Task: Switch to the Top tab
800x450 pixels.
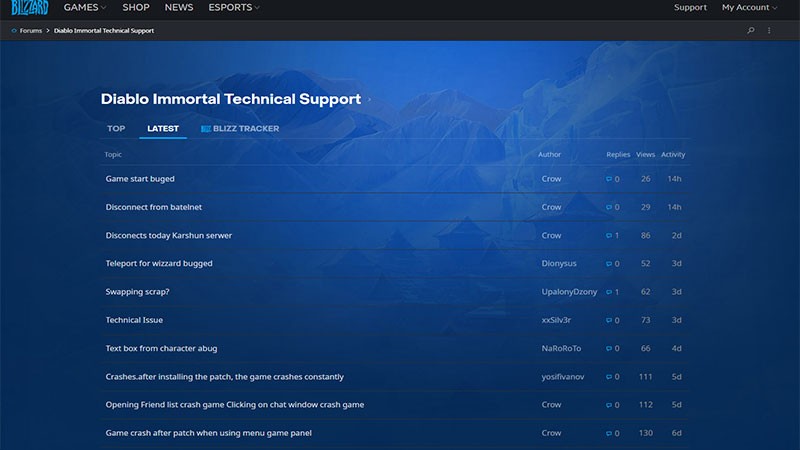Action: [x=116, y=129]
